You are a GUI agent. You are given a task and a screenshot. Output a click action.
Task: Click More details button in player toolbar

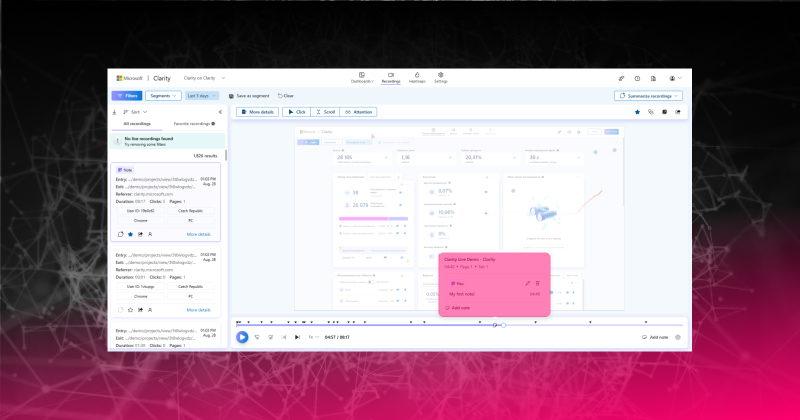pos(258,112)
